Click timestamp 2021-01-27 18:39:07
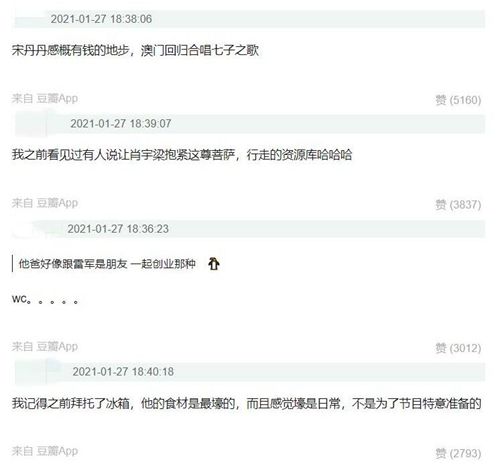Viewport: 500px width, 468px height. point(121,124)
